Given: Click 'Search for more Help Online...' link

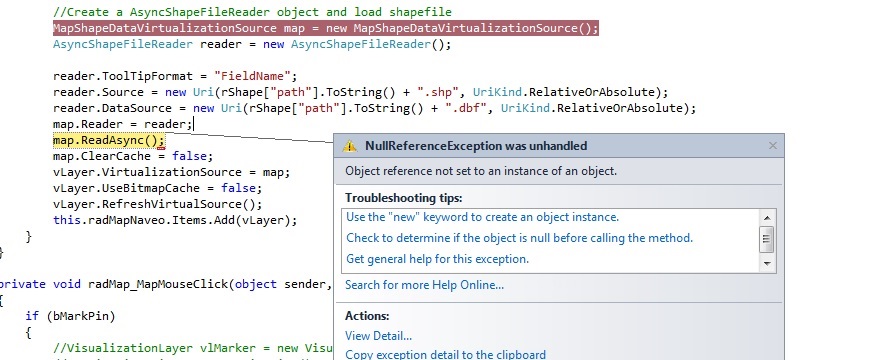Looking at the screenshot, I should pos(424,285).
